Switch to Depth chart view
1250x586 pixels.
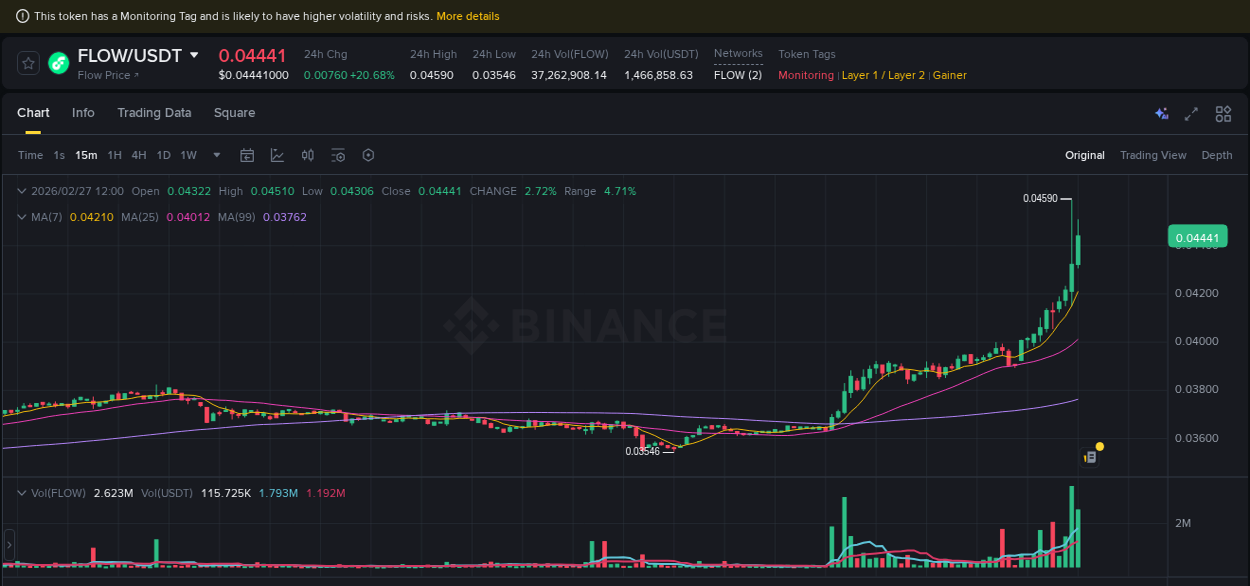pos(1217,155)
